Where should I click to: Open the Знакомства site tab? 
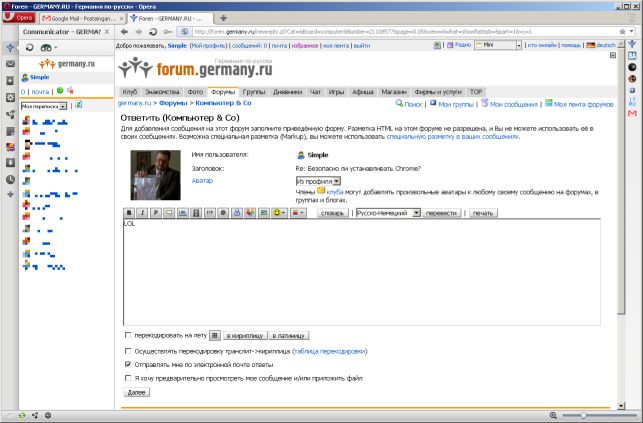pos(162,92)
